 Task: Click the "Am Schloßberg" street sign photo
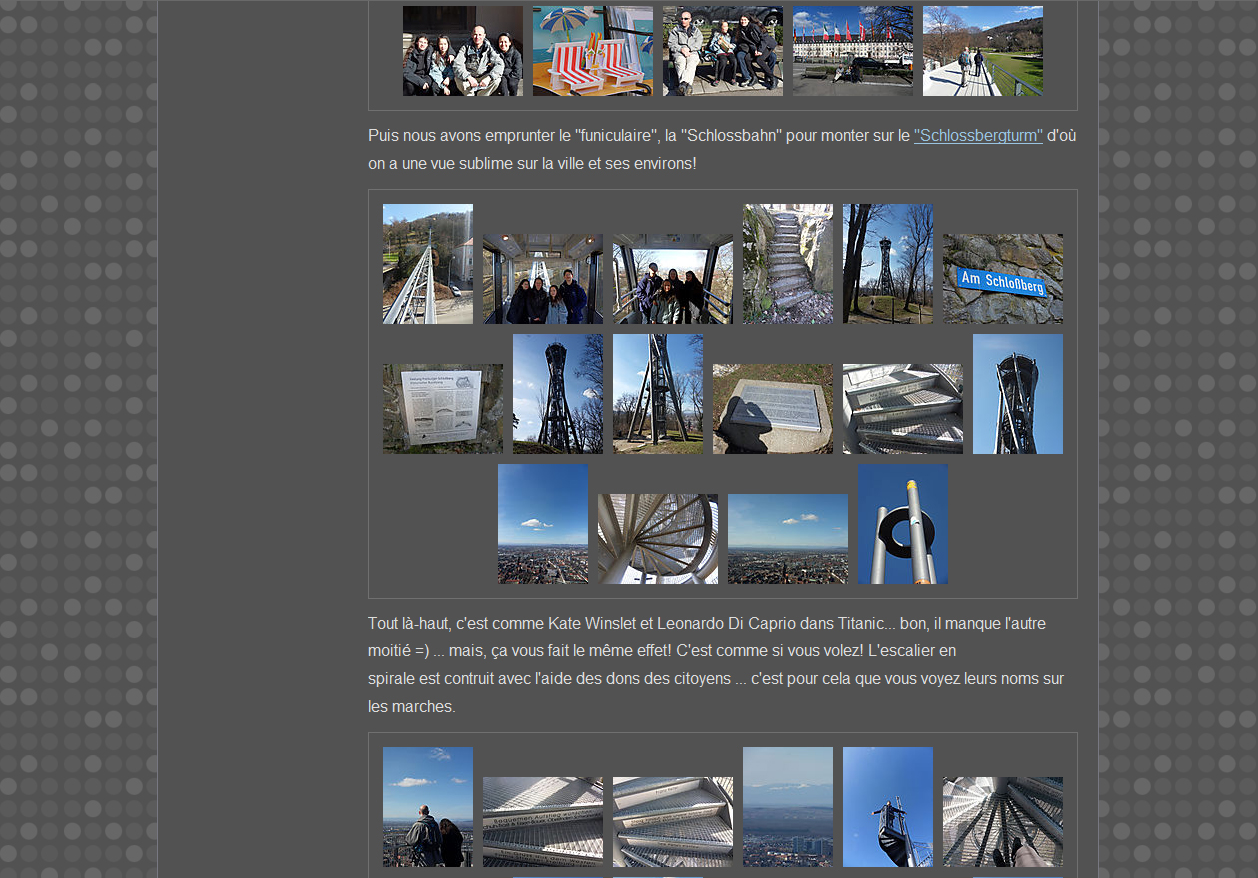(1002, 279)
